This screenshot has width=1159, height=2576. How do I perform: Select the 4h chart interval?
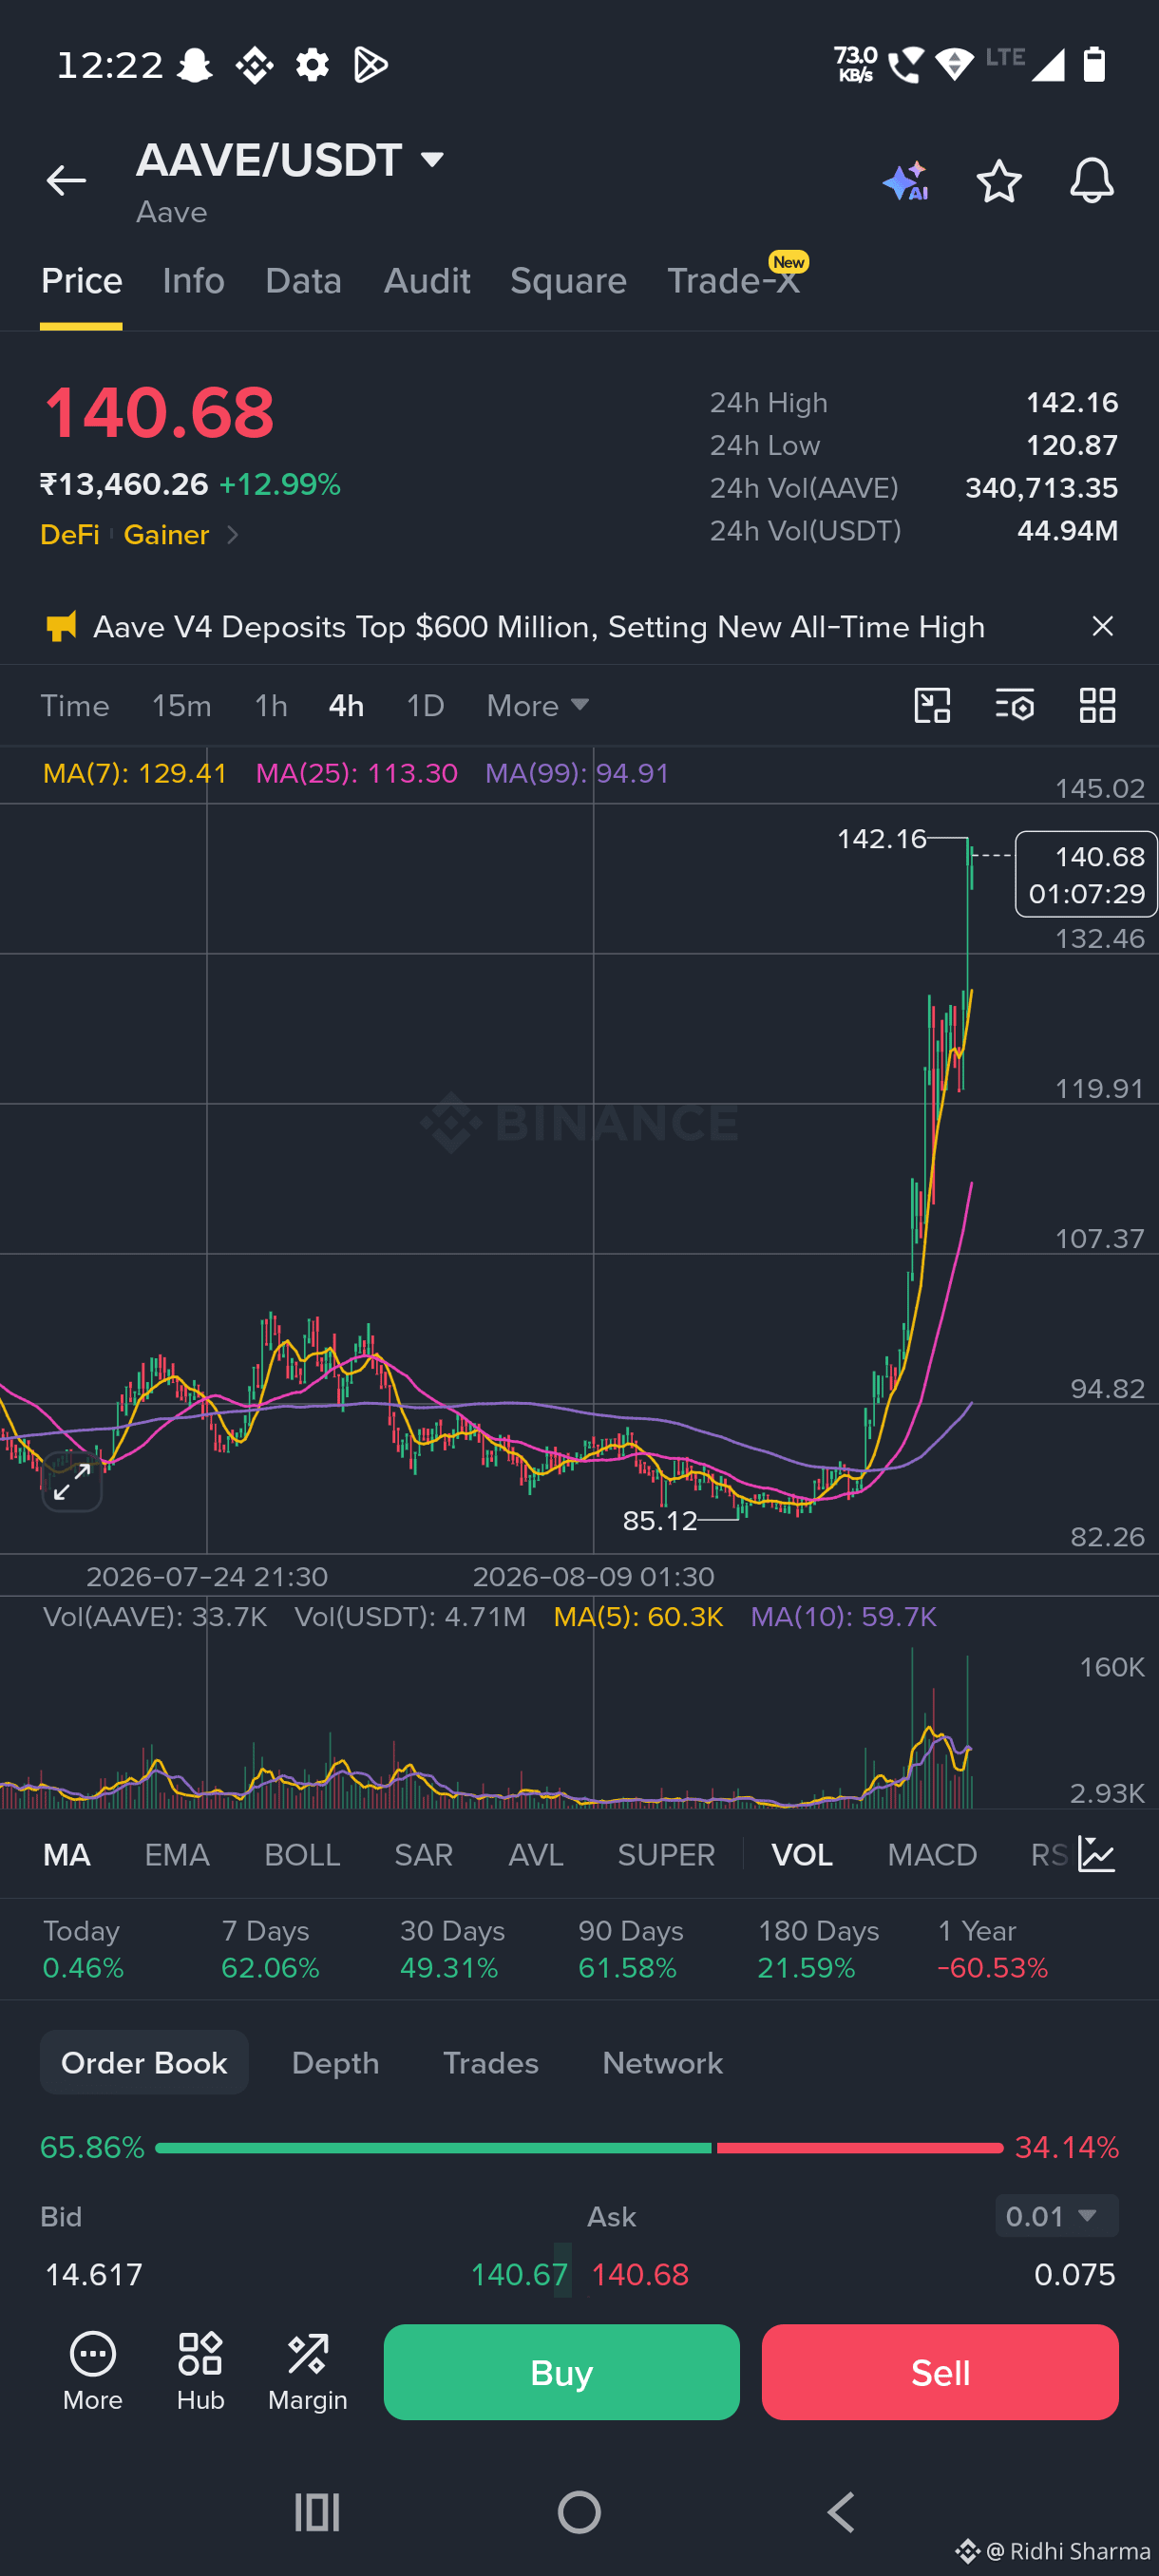346,705
